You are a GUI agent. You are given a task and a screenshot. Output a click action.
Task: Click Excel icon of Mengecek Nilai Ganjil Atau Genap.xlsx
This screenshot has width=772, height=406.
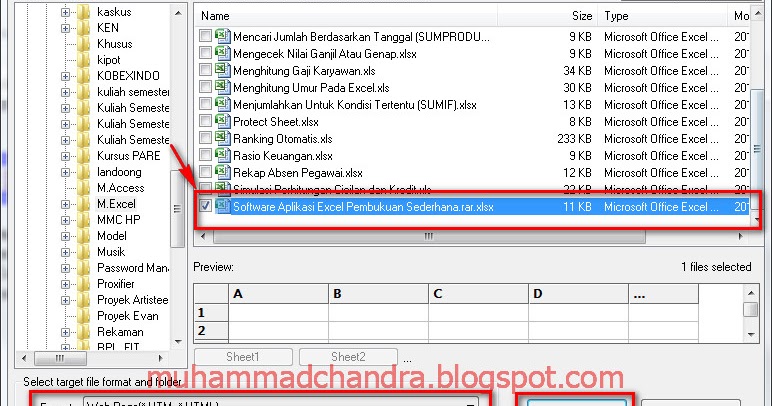223,53
